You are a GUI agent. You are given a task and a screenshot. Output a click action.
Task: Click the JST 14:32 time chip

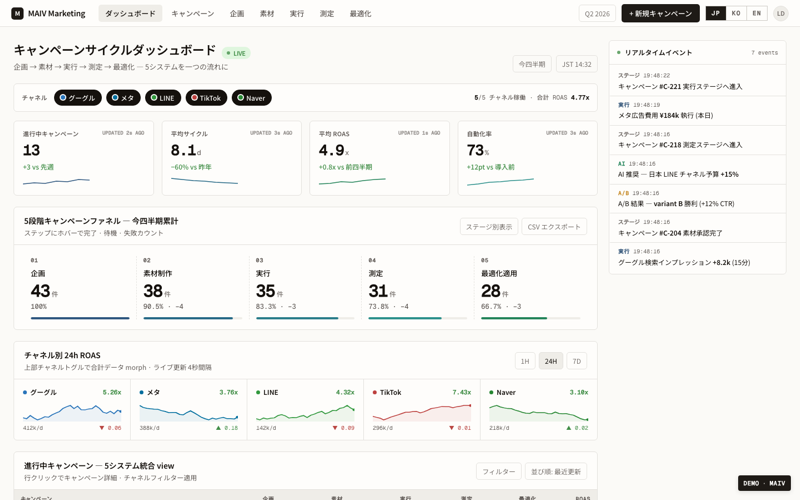(577, 64)
